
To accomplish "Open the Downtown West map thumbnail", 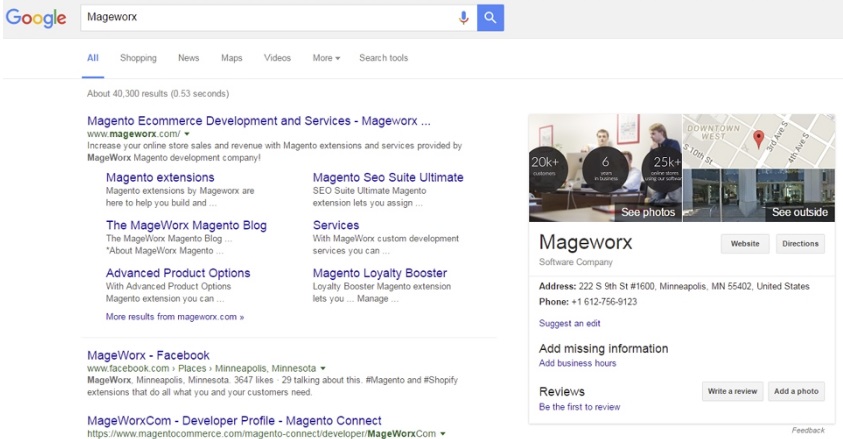I will (x=759, y=141).
